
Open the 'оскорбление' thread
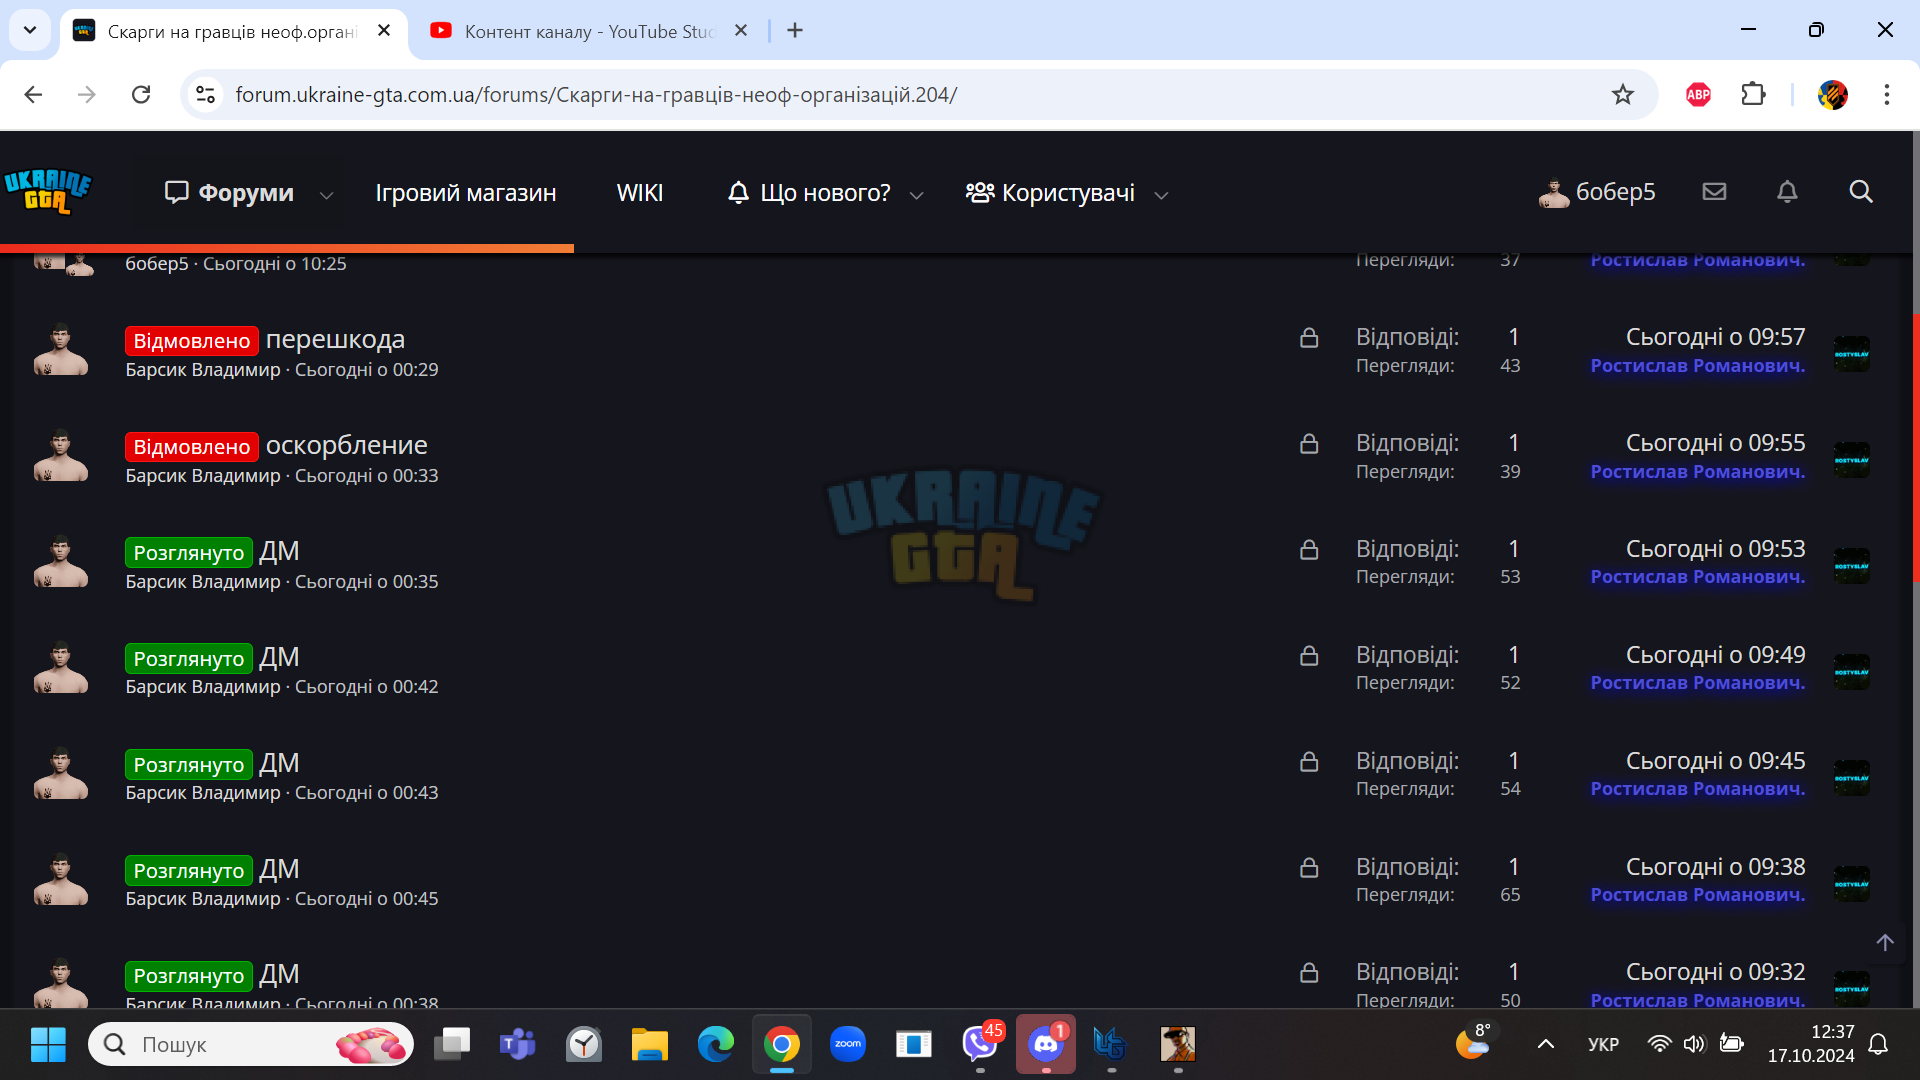(346, 445)
